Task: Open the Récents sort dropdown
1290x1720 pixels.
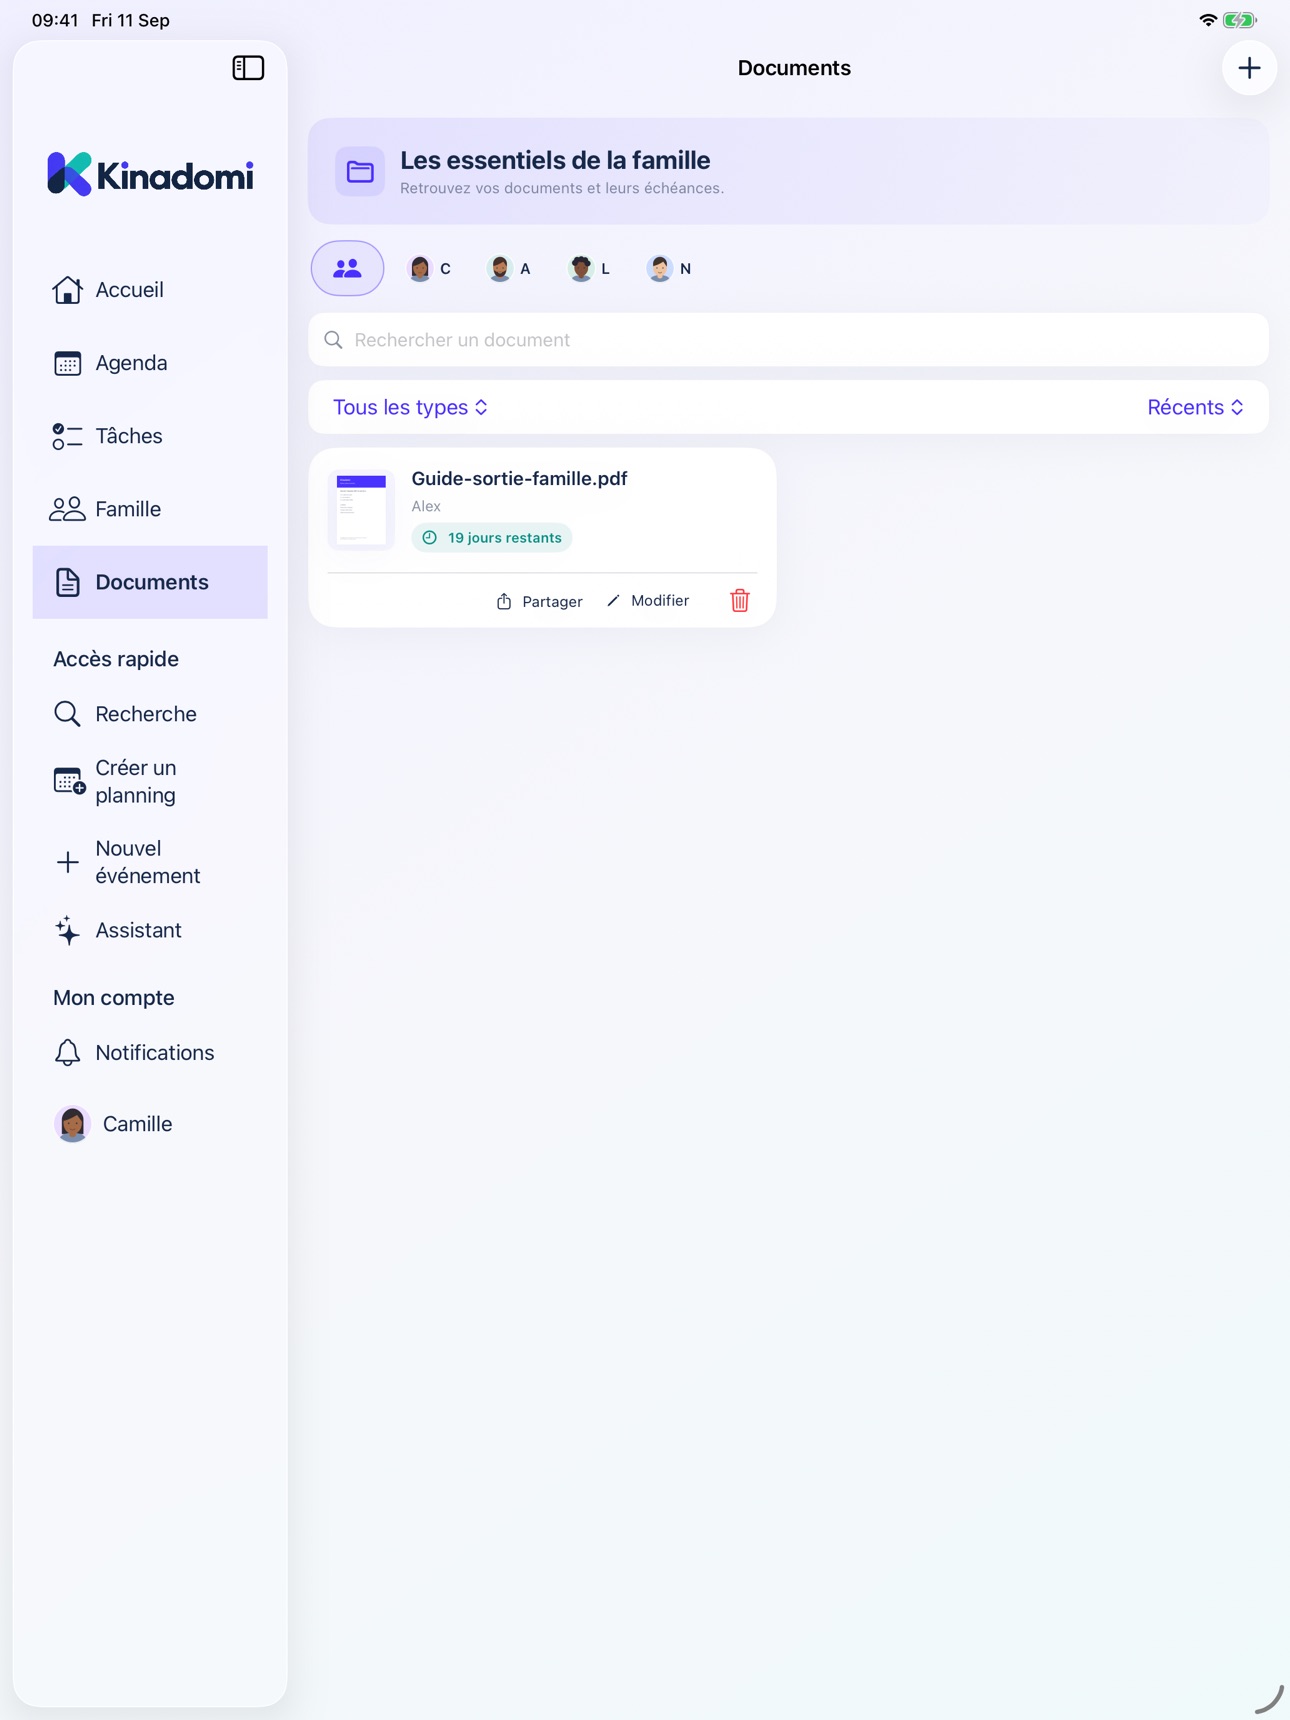Action: click(x=1195, y=407)
